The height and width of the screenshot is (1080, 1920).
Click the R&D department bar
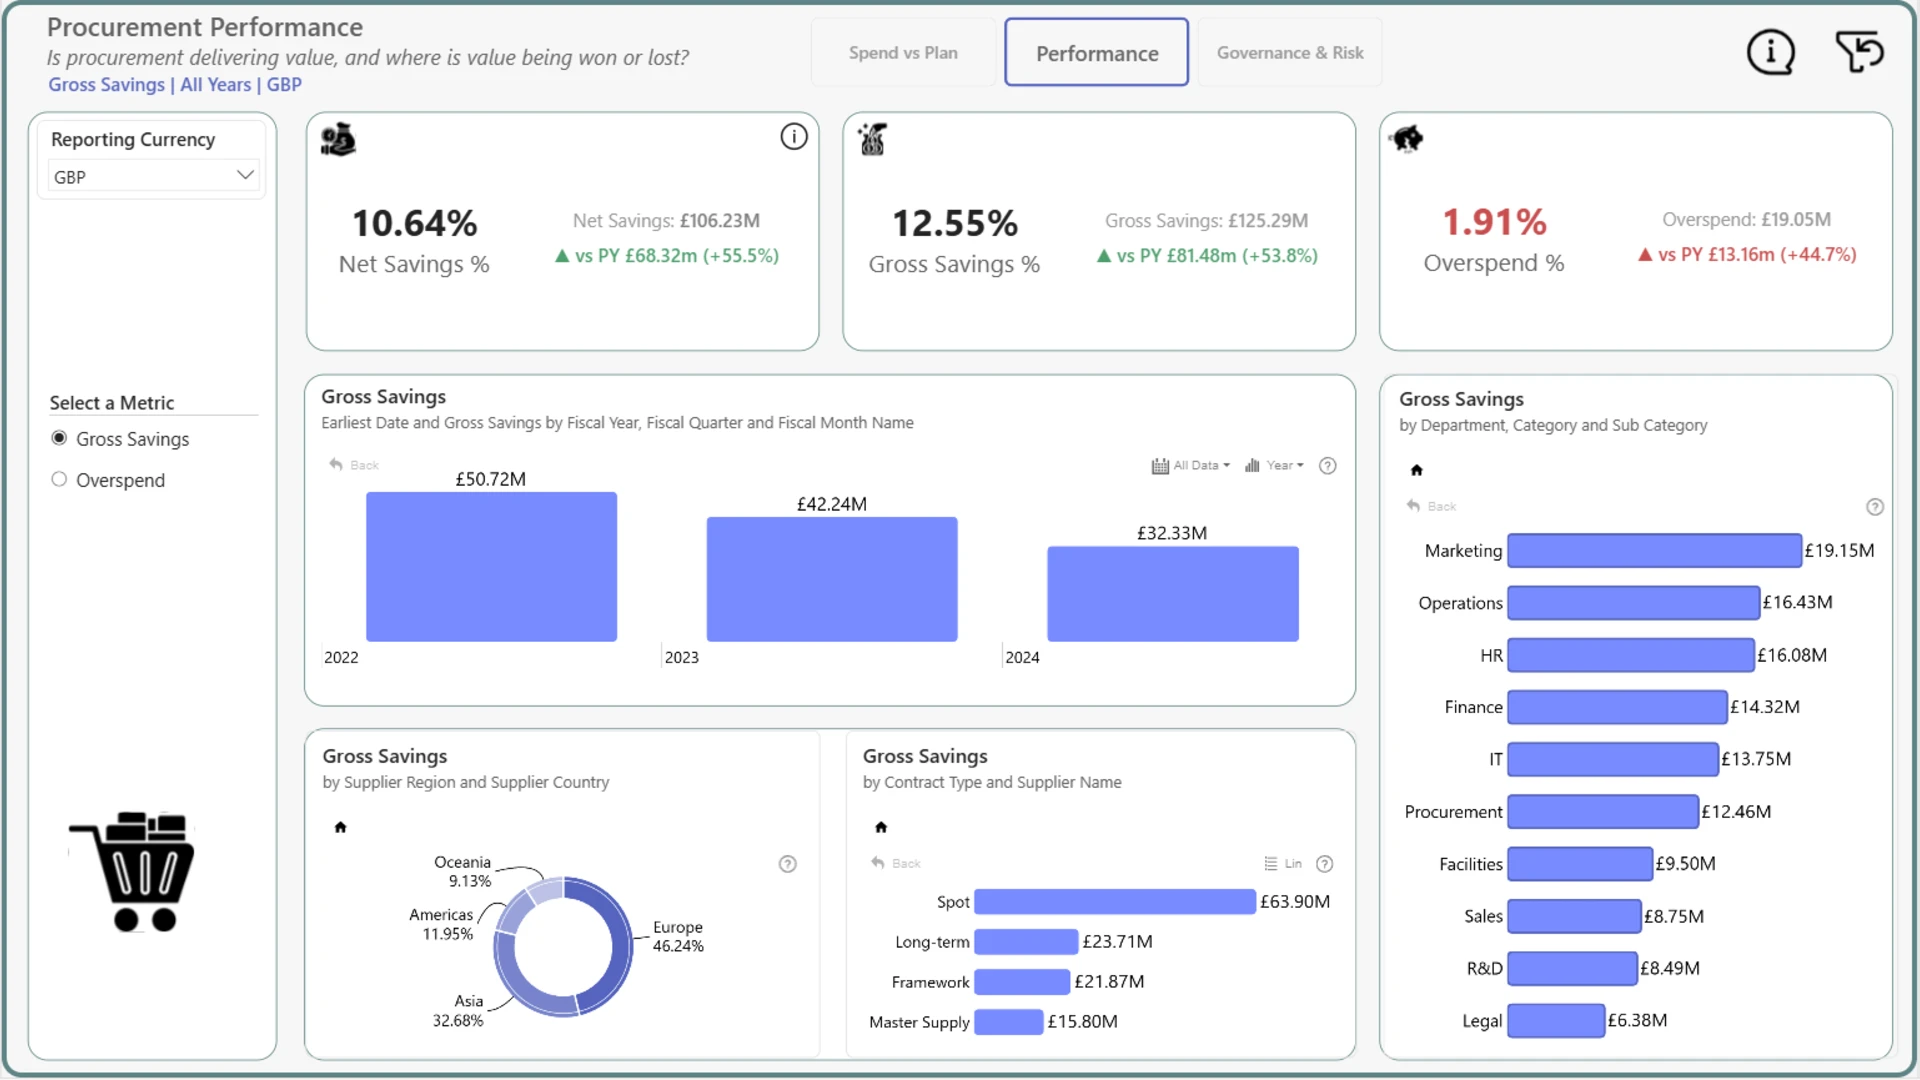tap(1572, 968)
